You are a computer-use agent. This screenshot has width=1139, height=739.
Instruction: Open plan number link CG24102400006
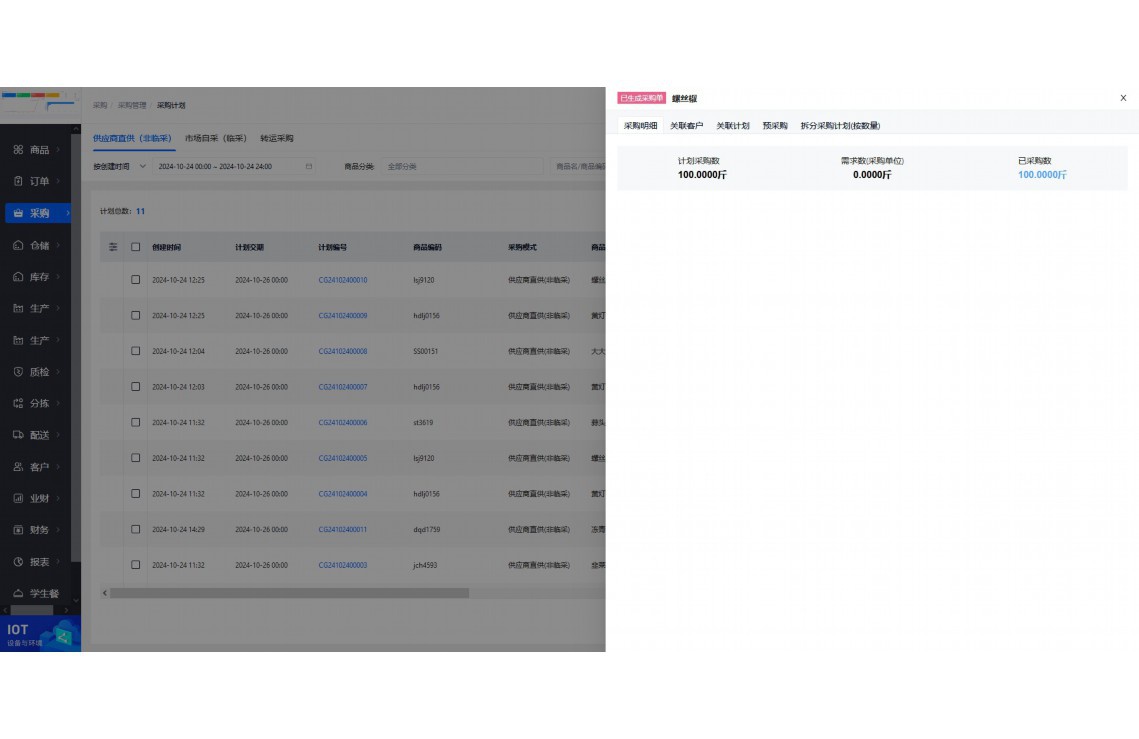343,423
